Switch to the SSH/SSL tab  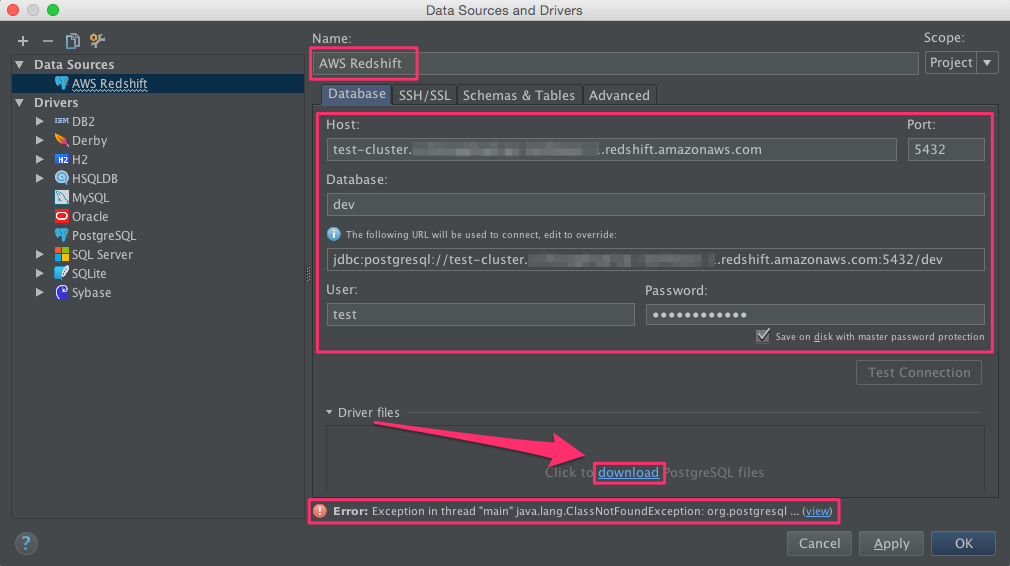tap(424, 95)
